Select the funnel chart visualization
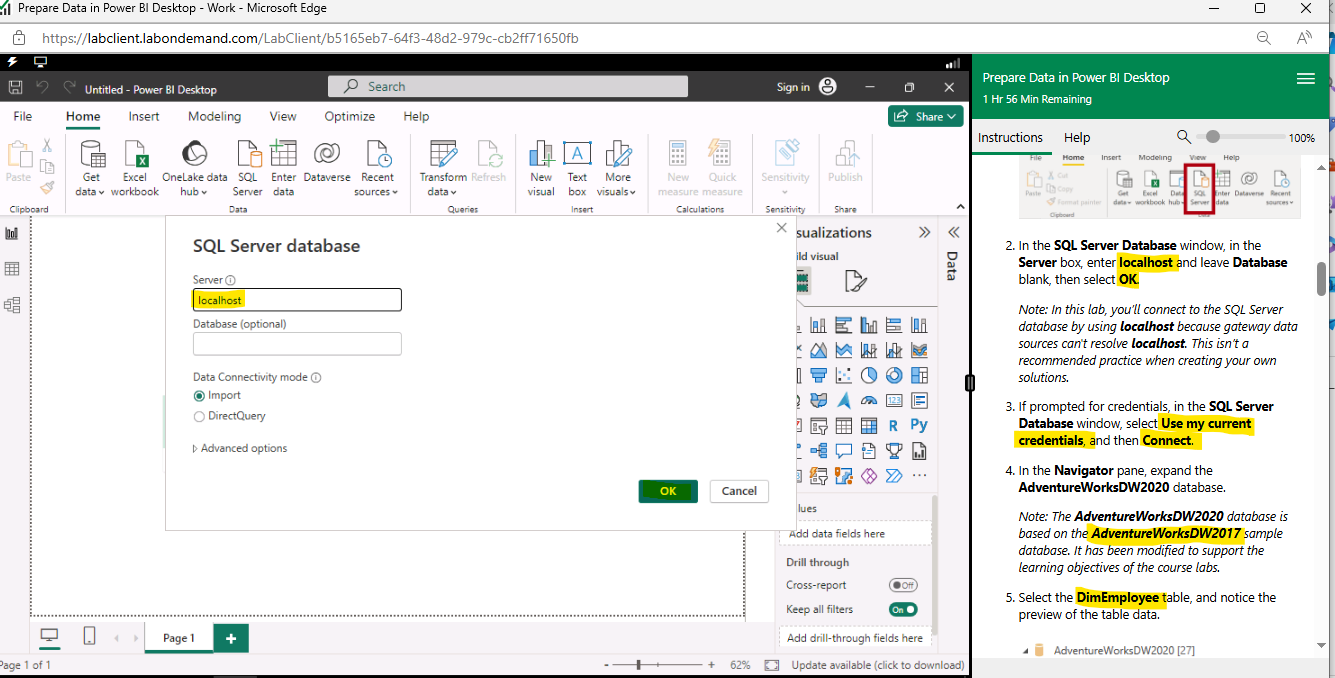1335x678 pixels. [819, 375]
